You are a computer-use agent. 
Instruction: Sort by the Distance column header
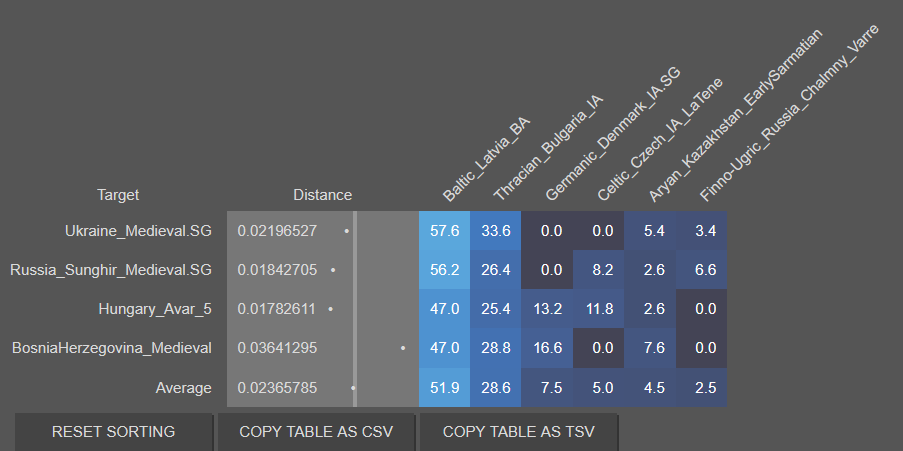322,195
